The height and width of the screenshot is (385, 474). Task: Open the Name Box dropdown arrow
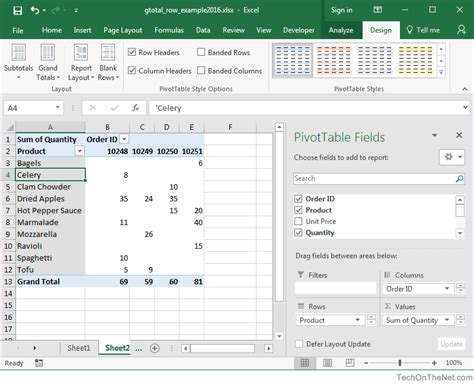(57, 107)
